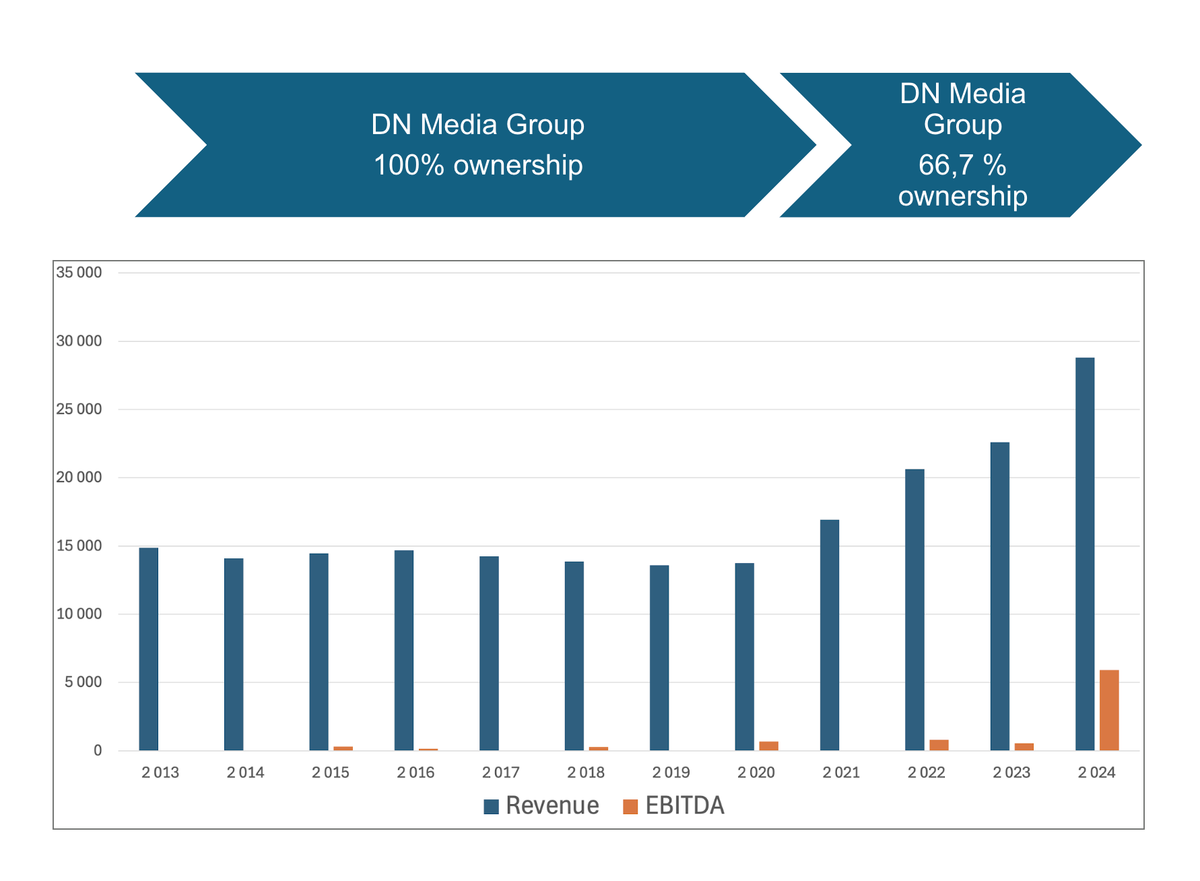Click the orange EBITDA bar for 2024
The height and width of the screenshot is (881, 1200).
click(1108, 705)
